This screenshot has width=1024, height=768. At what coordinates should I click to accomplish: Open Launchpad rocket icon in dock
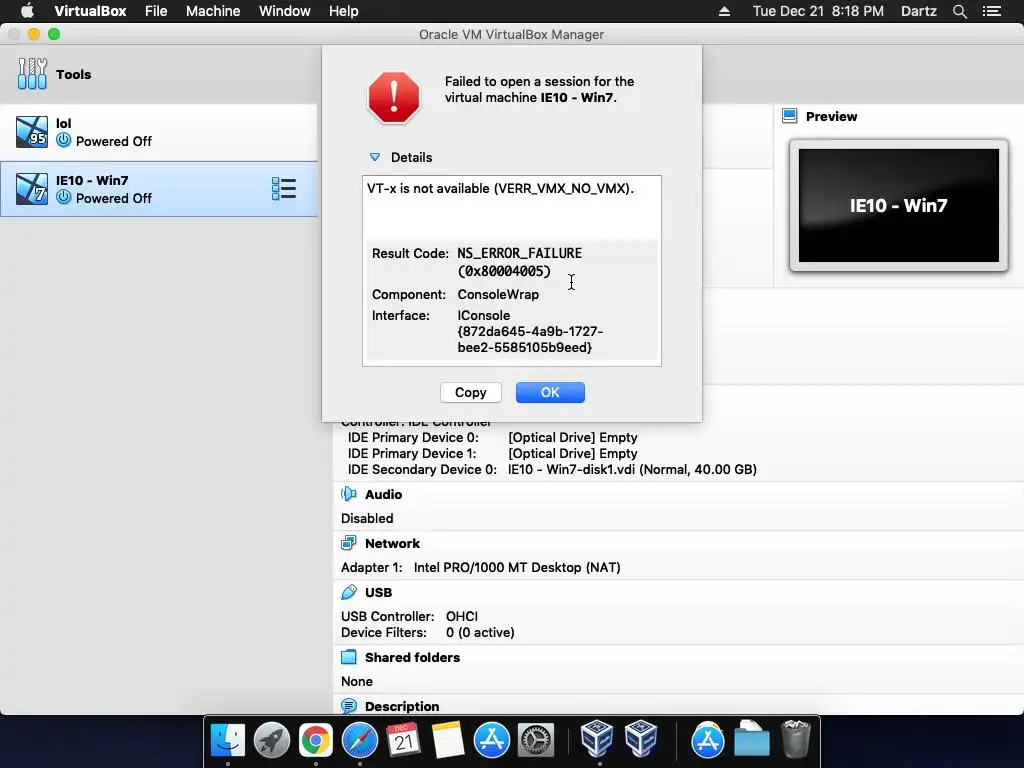pyautogui.click(x=272, y=741)
